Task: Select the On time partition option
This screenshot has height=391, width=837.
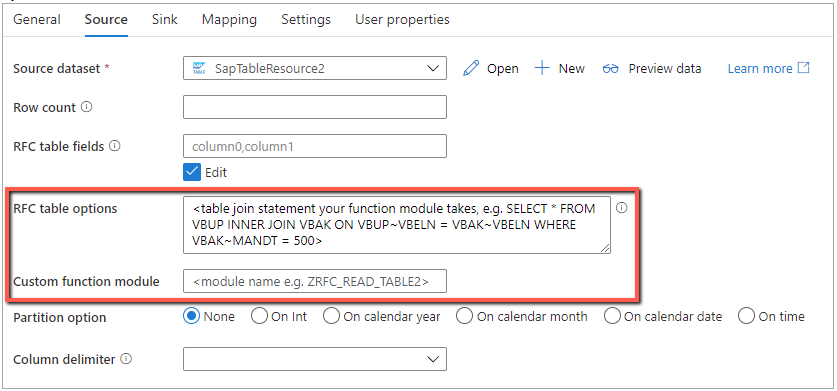Action: (x=746, y=316)
